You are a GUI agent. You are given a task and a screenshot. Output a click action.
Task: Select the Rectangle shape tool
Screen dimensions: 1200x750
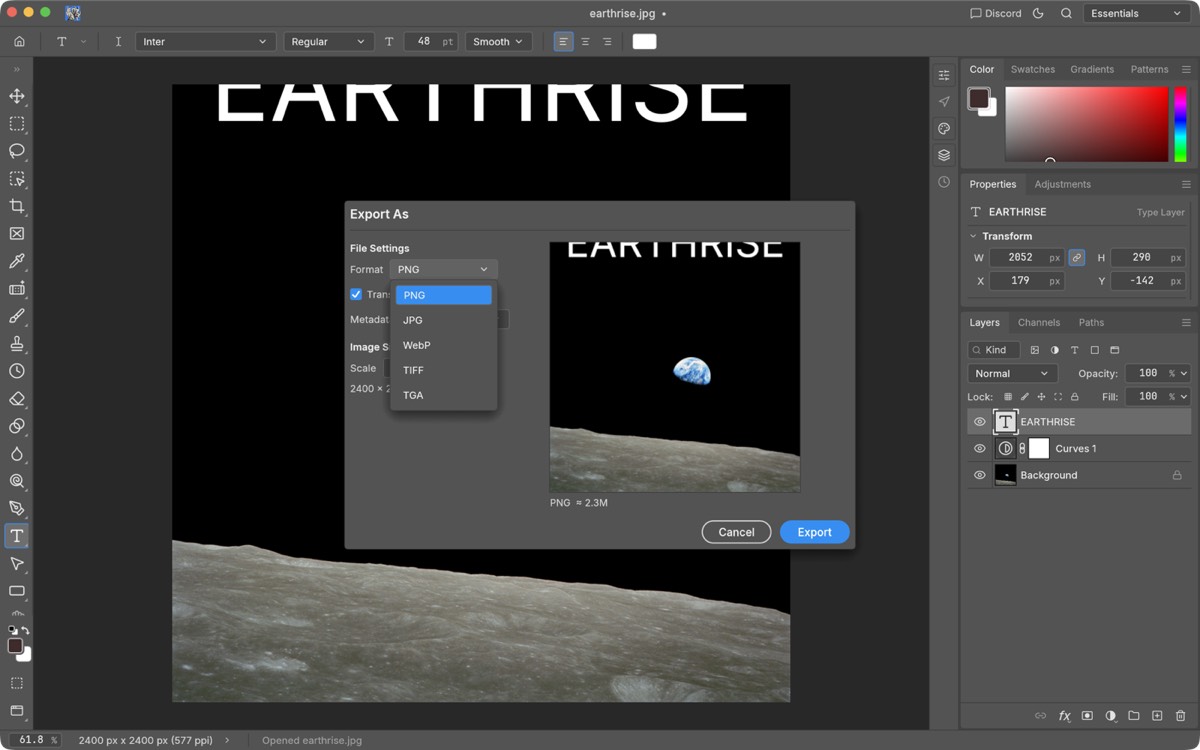pyautogui.click(x=17, y=591)
